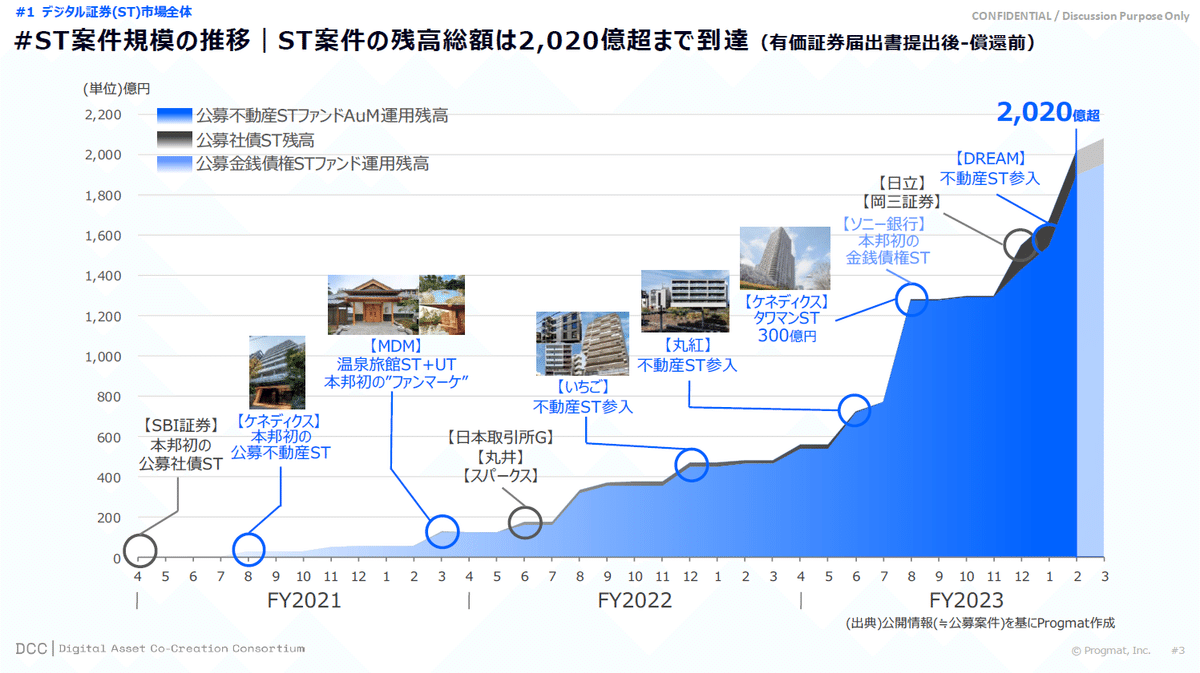The image size is (1200, 673).
Task: Click the #3 page number
Action: [x=1177, y=650]
